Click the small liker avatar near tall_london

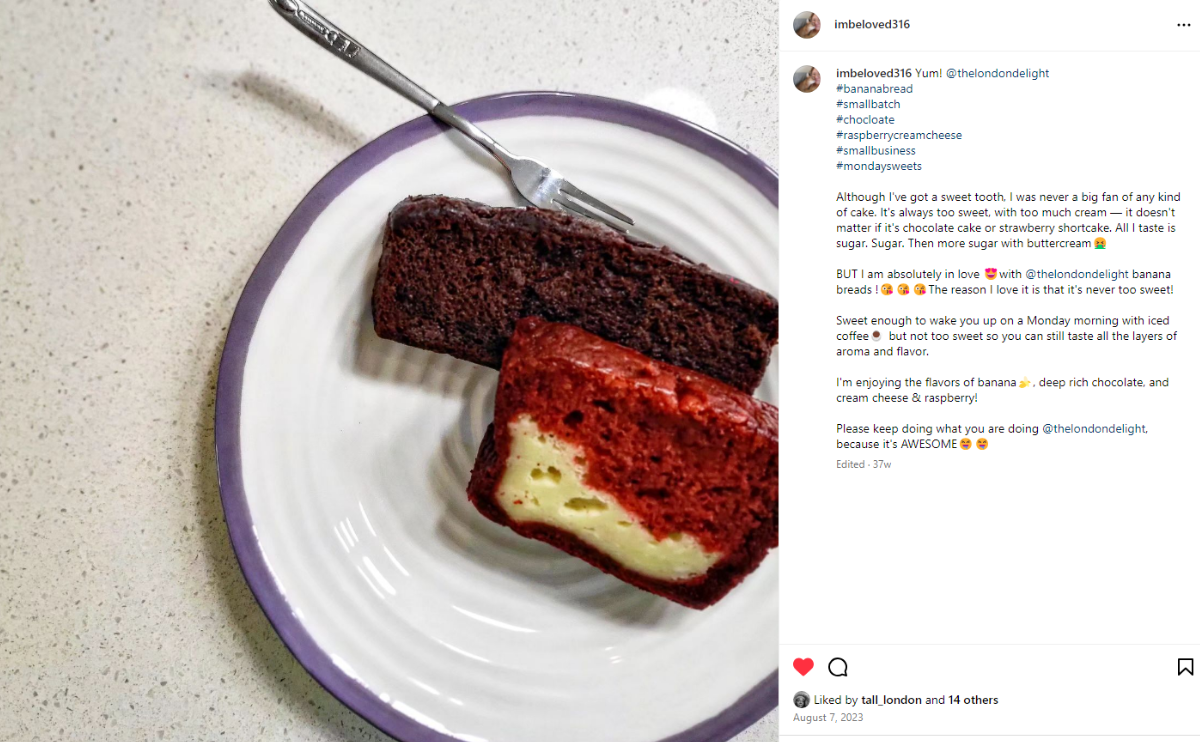801,700
